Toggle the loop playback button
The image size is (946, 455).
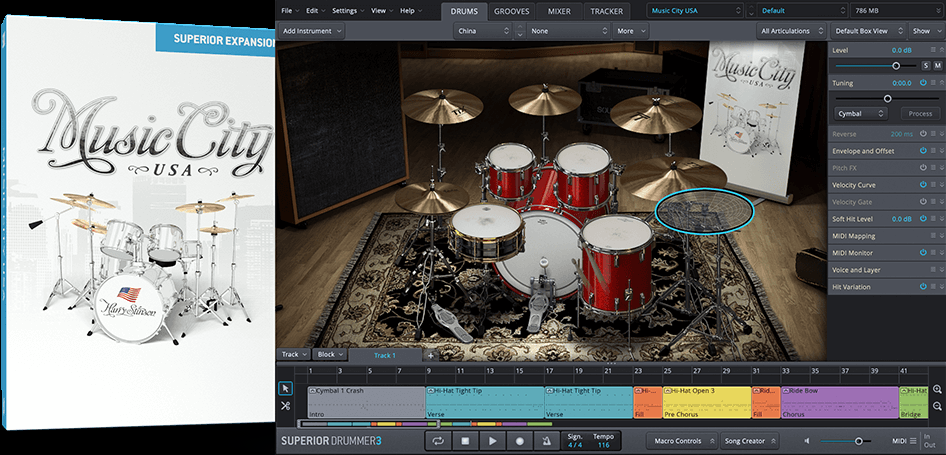tap(439, 441)
